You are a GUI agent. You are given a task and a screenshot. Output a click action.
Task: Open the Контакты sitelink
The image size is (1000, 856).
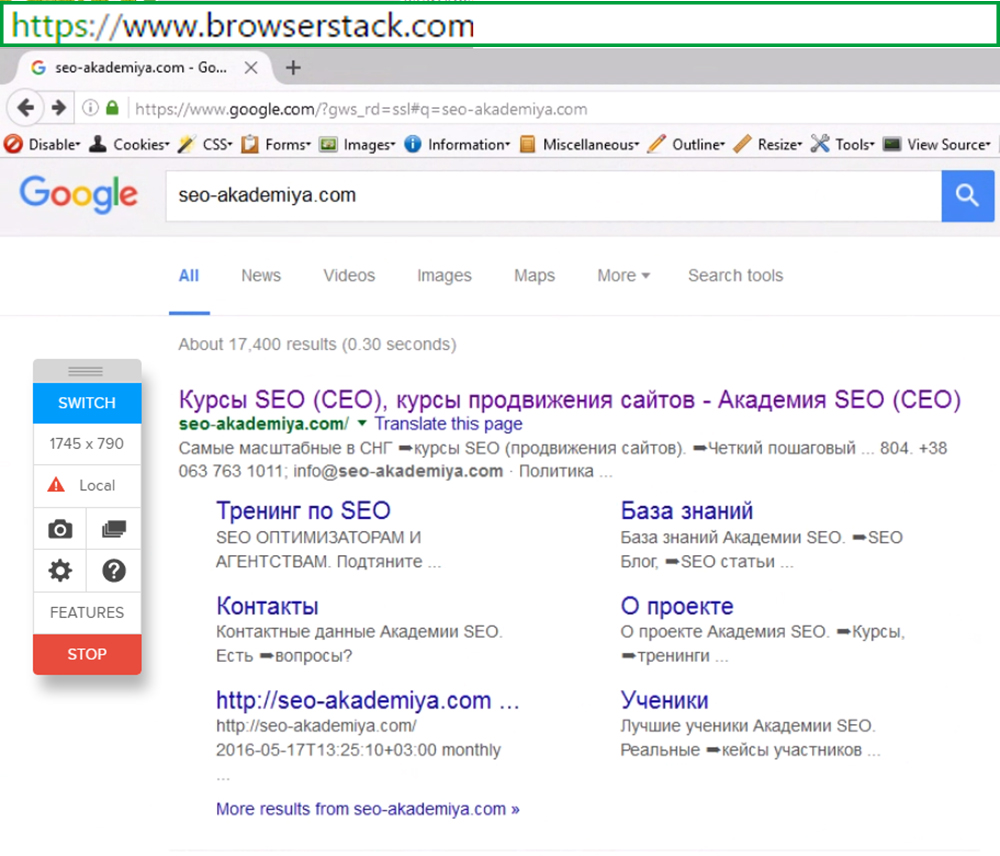click(x=267, y=606)
